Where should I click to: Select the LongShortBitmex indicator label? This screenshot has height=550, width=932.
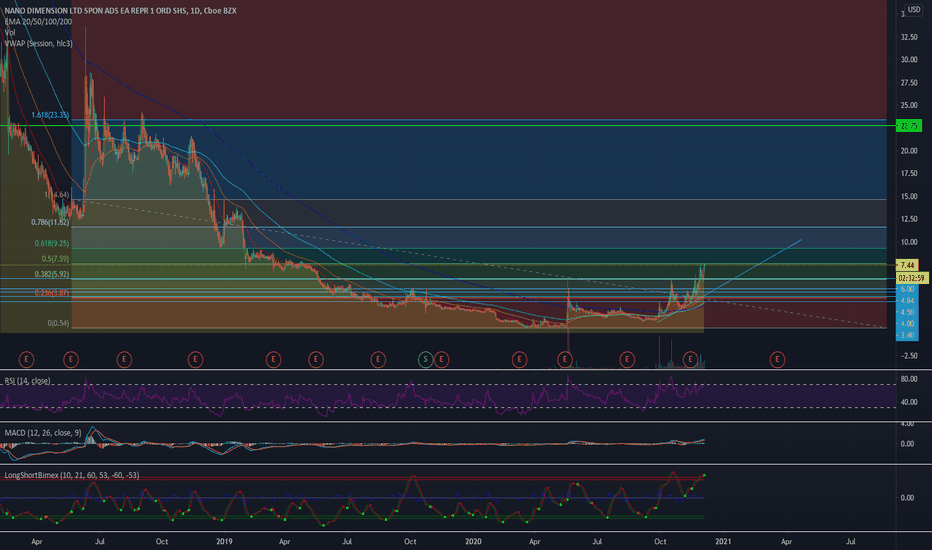click(x=71, y=475)
